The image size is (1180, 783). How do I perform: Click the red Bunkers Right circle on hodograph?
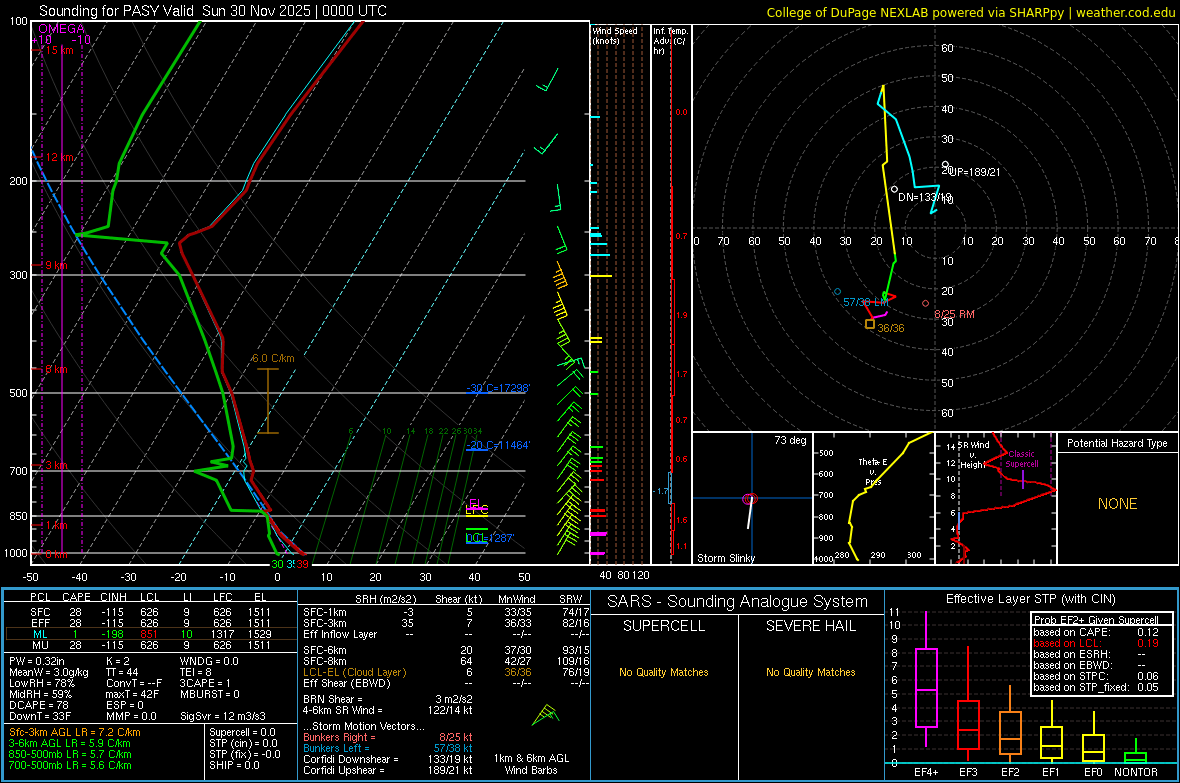click(x=926, y=303)
